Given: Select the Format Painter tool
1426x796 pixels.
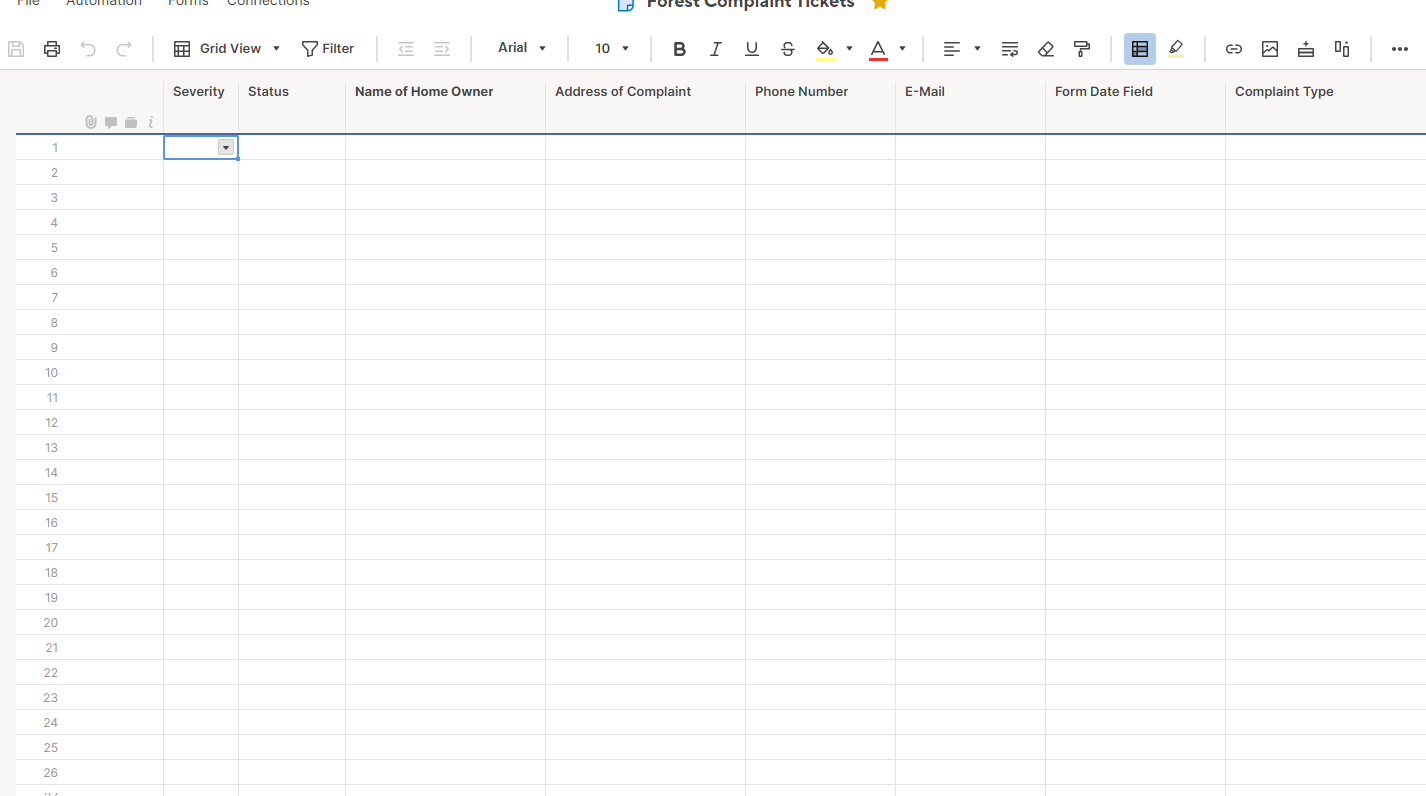Looking at the screenshot, I should (x=1082, y=49).
